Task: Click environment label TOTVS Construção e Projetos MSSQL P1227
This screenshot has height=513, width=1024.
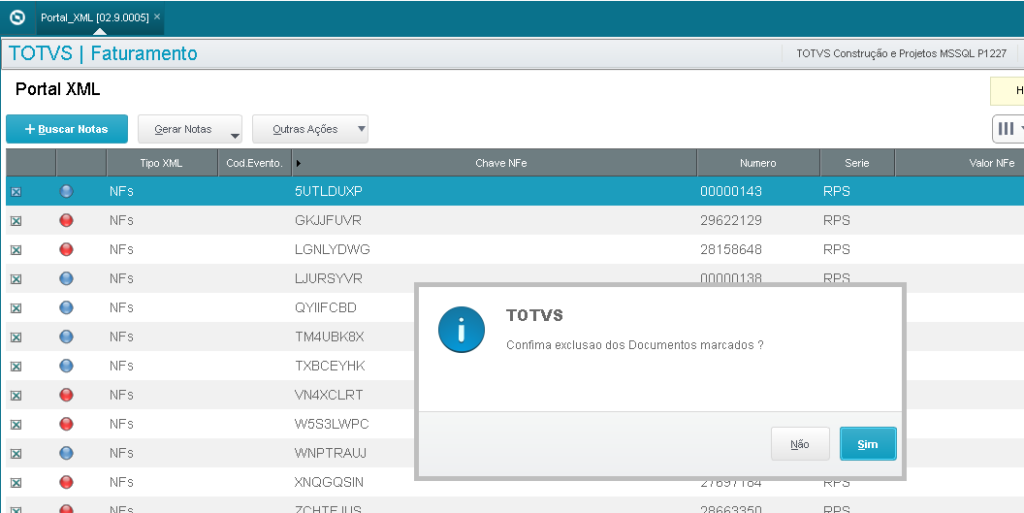Action: [901, 54]
